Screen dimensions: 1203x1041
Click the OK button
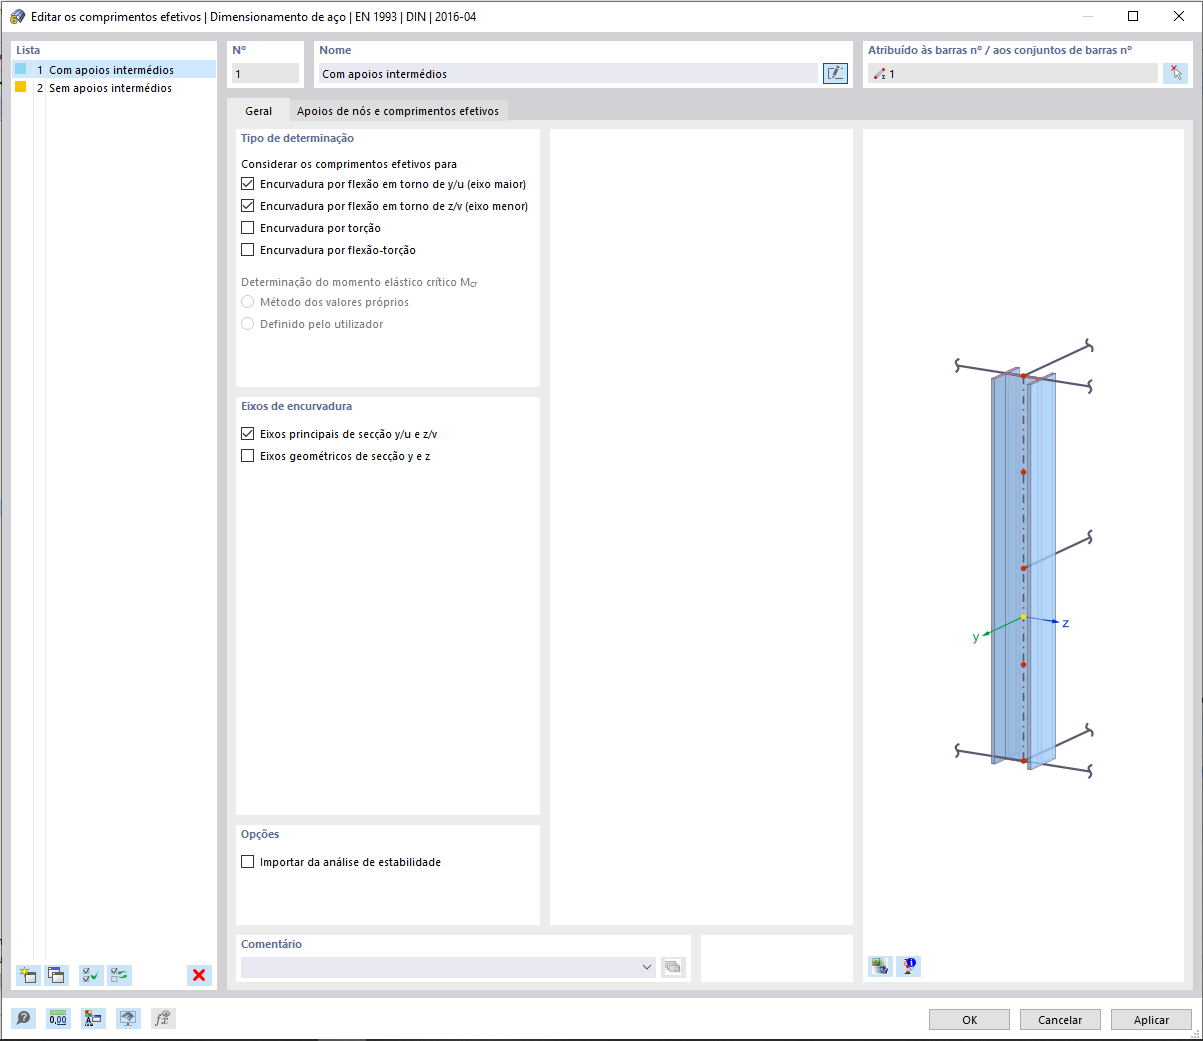point(969,1019)
